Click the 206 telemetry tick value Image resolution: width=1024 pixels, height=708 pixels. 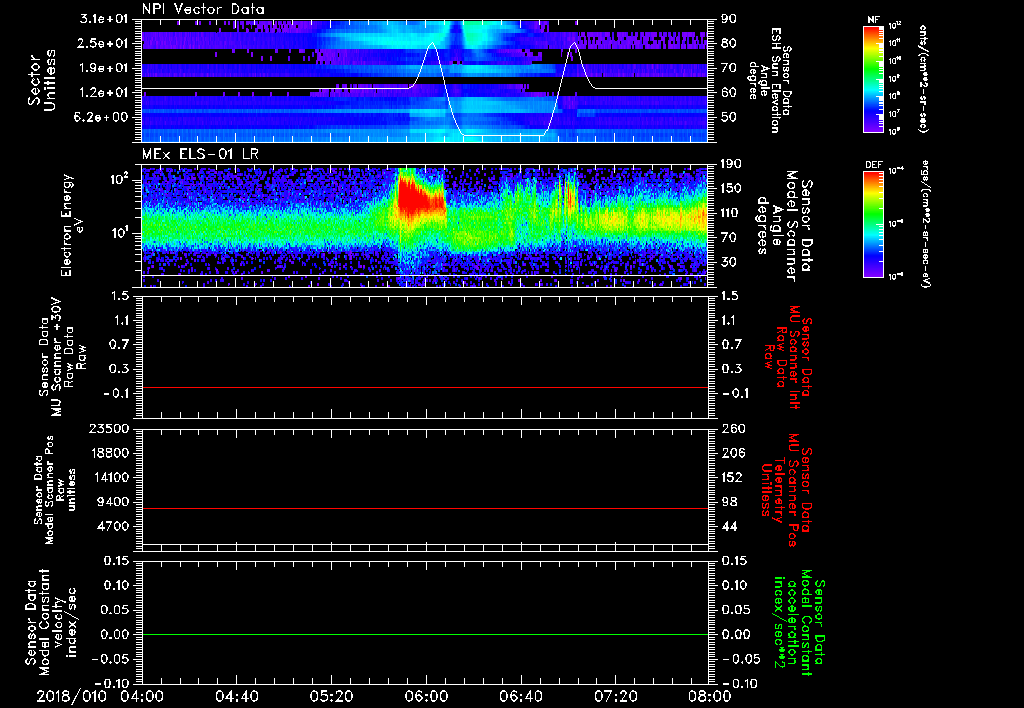(x=733, y=453)
